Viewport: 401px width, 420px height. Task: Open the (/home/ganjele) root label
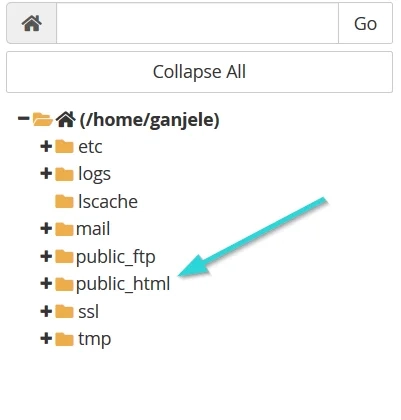tap(149, 120)
